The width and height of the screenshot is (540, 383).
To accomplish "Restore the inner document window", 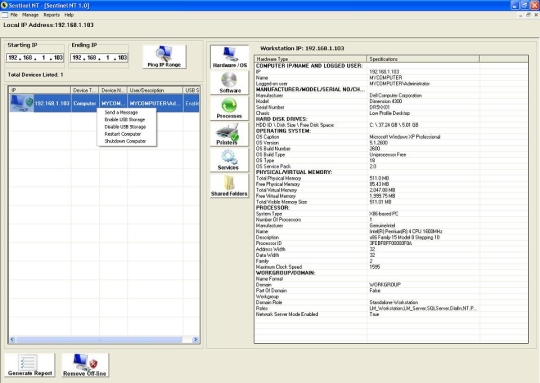I will pyautogui.click(x=528, y=15).
